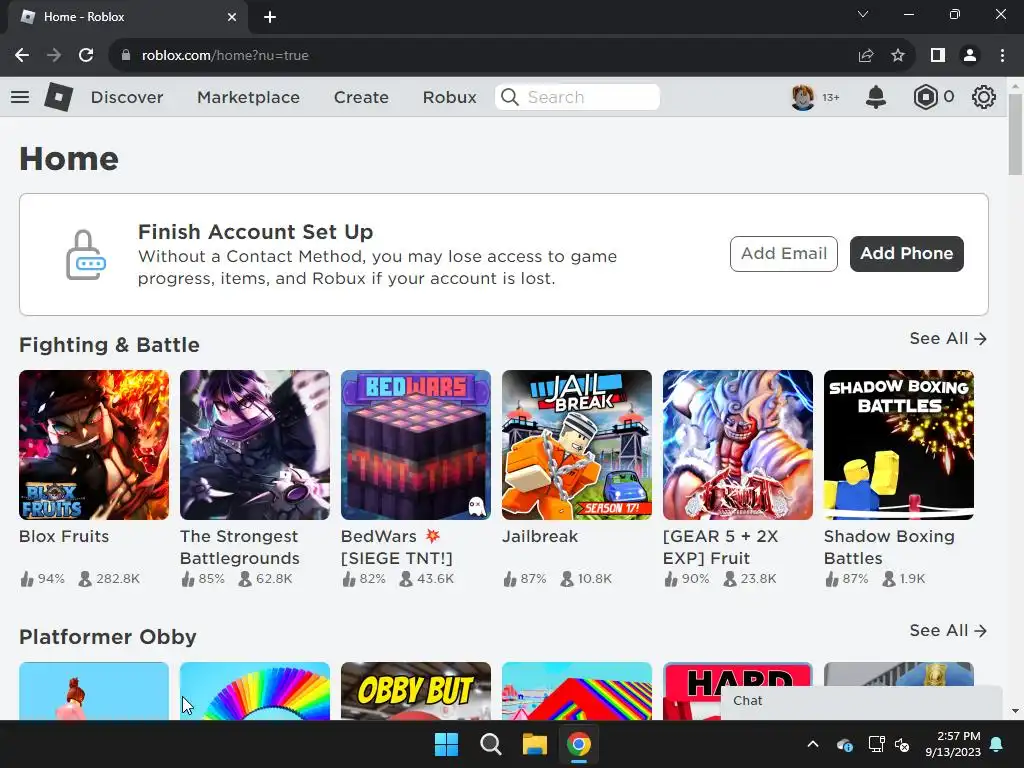The width and height of the screenshot is (1024, 768).
Task: Open a new browser tab
Action: click(x=270, y=17)
